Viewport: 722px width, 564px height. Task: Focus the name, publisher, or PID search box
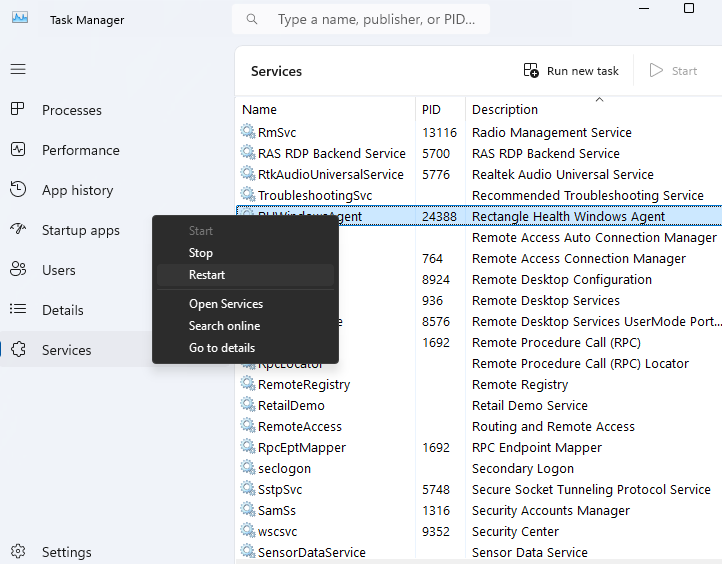[361, 19]
